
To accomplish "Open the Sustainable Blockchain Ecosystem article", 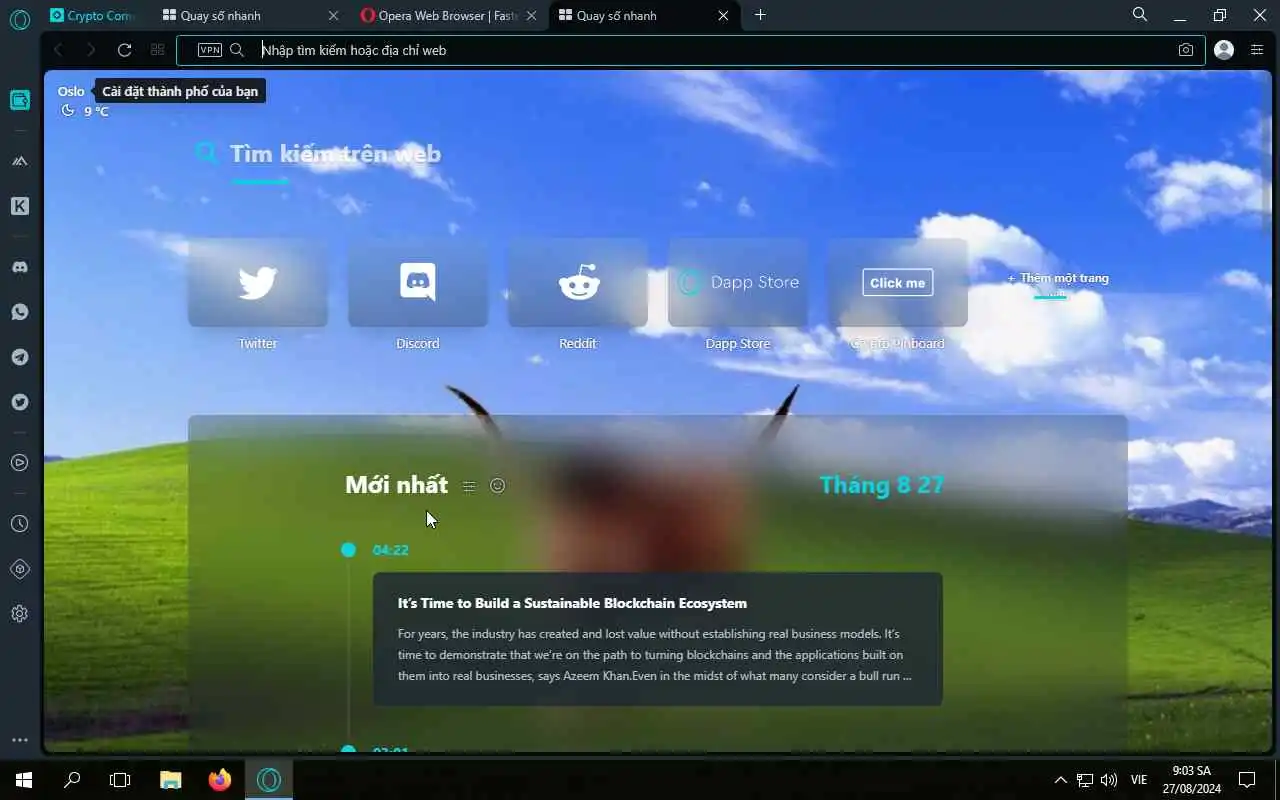I will (658, 639).
